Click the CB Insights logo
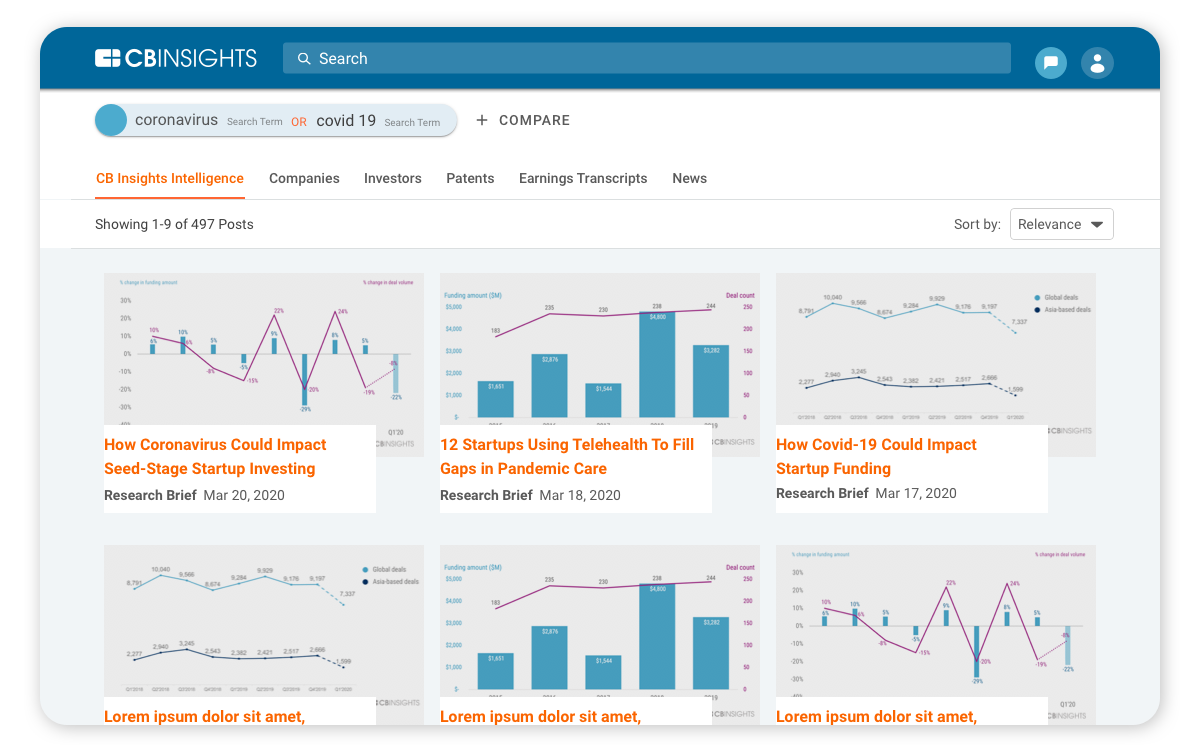This screenshot has height=752, width=1200. point(176,58)
